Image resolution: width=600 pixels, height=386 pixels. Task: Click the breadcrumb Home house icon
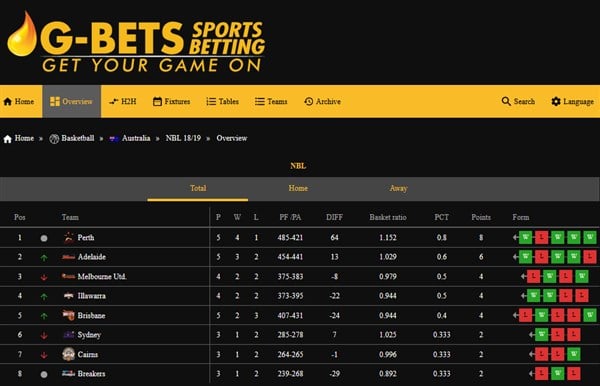[8, 138]
